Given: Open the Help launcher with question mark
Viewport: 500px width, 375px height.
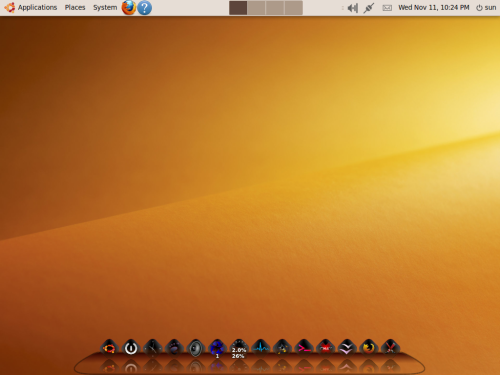Looking at the screenshot, I should click(x=144, y=8).
